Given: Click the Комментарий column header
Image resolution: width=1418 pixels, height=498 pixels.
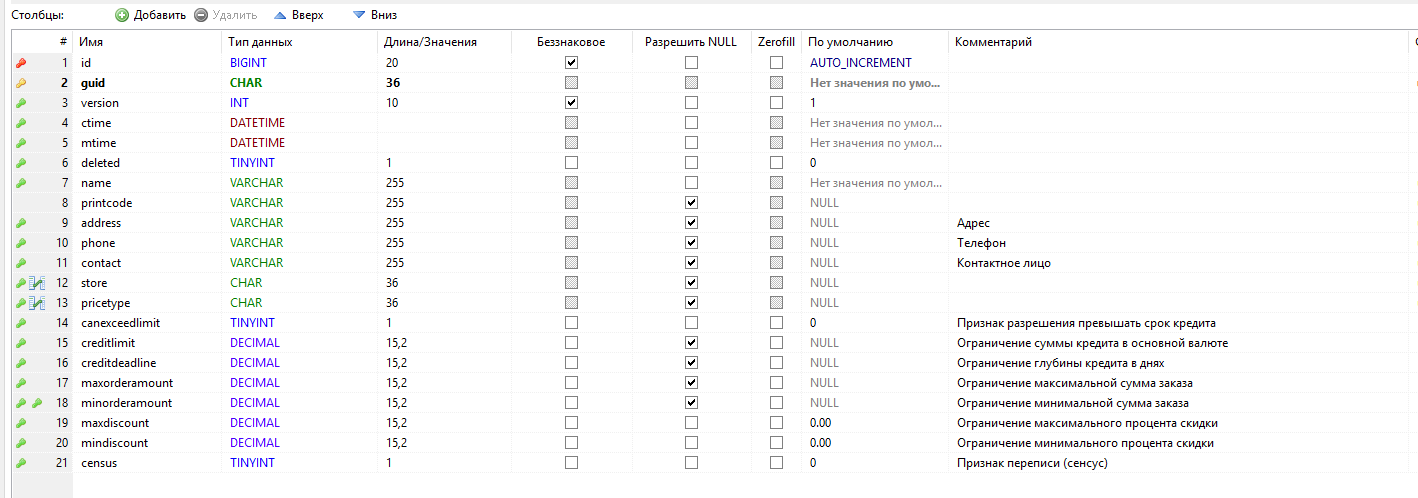Looking at the screenshot, I should click(x=993, y=42).
